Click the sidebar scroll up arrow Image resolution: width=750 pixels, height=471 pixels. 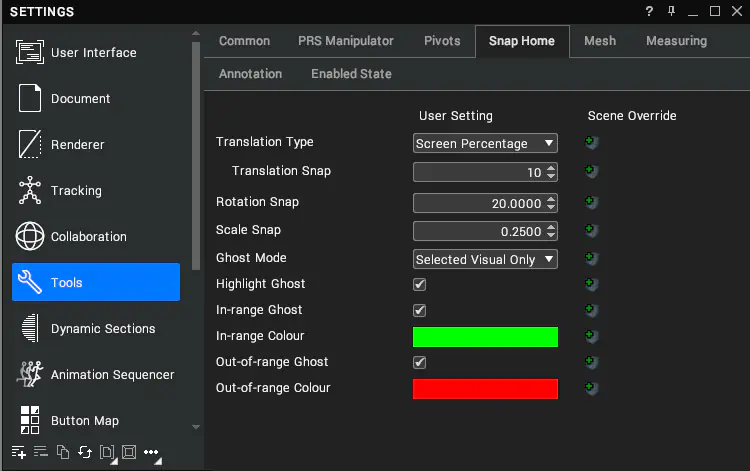(196, 33)
